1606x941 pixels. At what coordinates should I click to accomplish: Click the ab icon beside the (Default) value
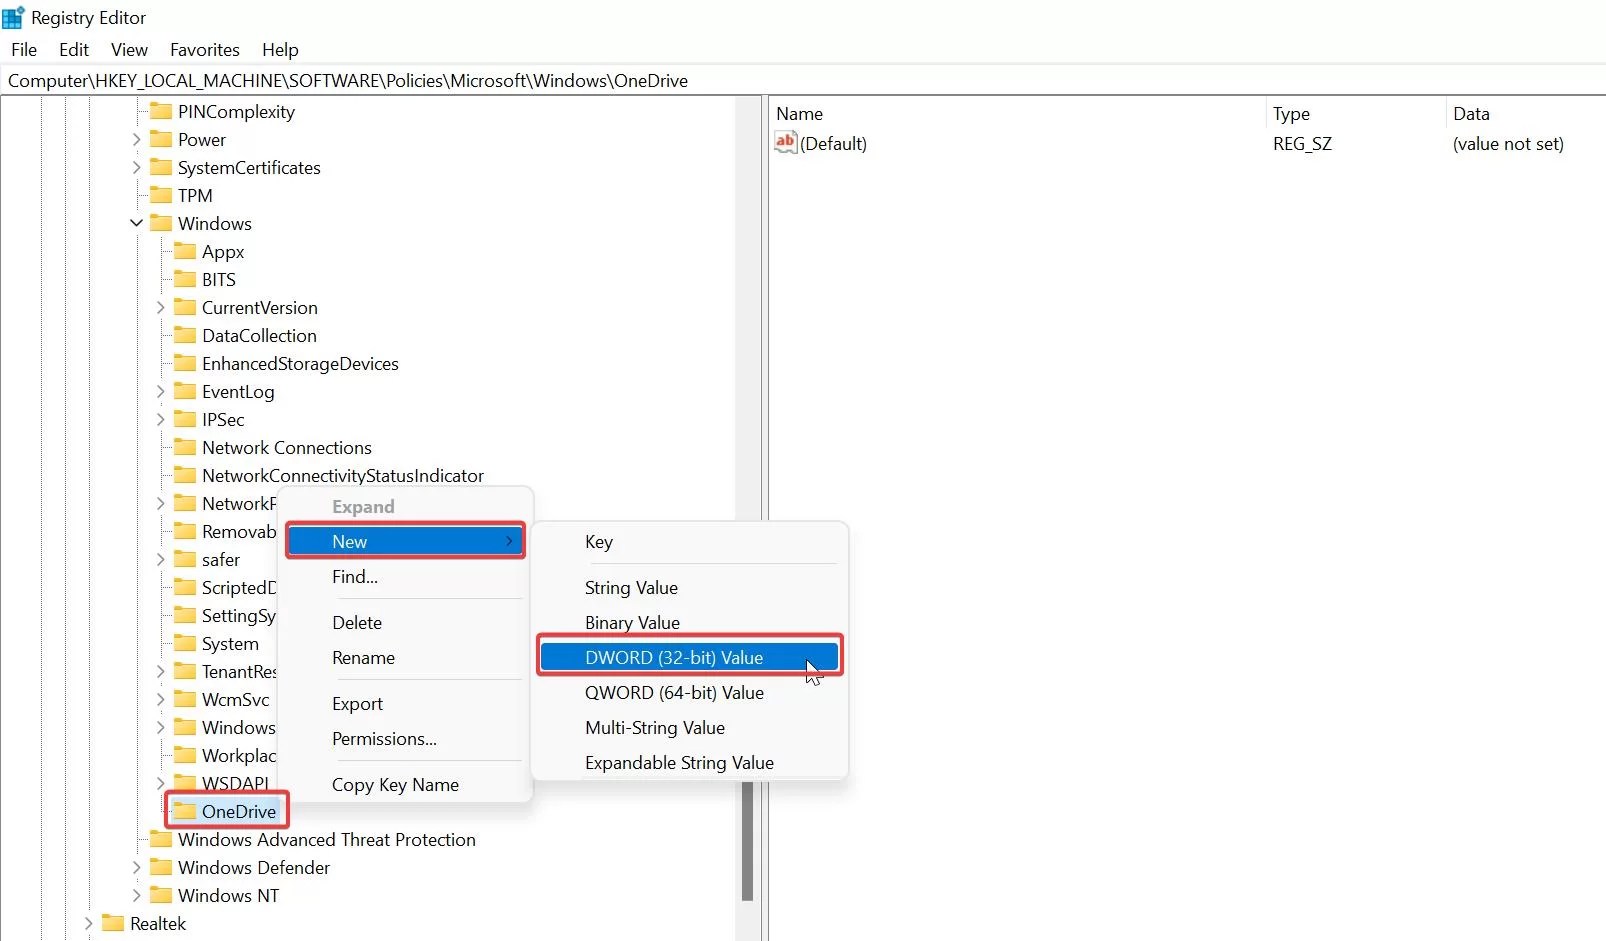click(786, 143)
